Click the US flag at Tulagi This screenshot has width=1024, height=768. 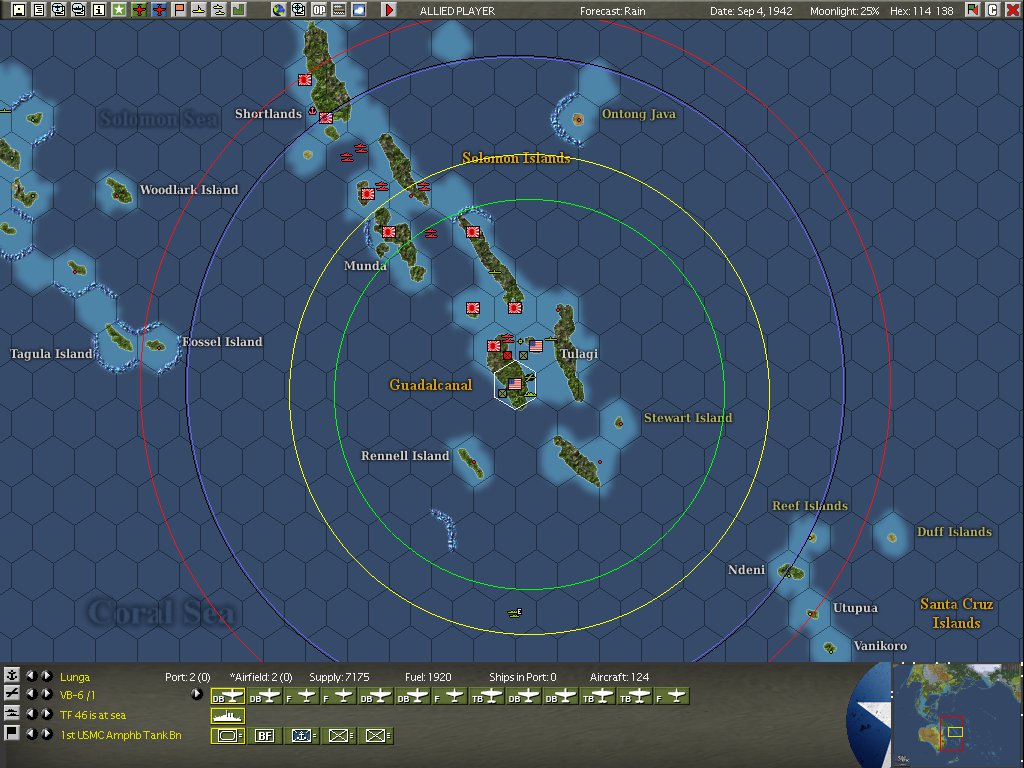click(536, 346)
